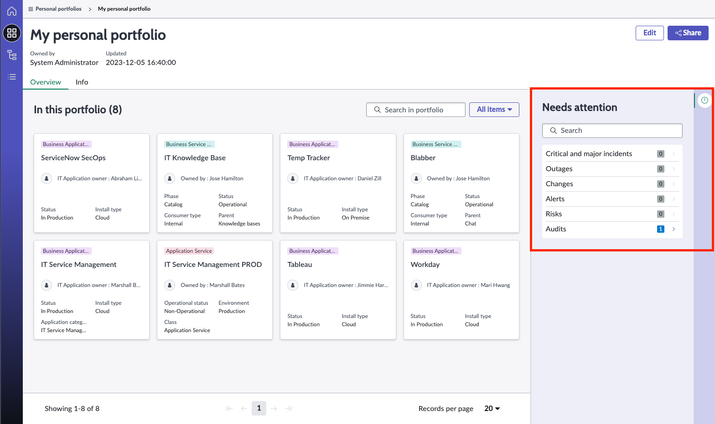Click Business Applicat... tag on Tableau card
This screenshot has width=715, height=424.
312,251
